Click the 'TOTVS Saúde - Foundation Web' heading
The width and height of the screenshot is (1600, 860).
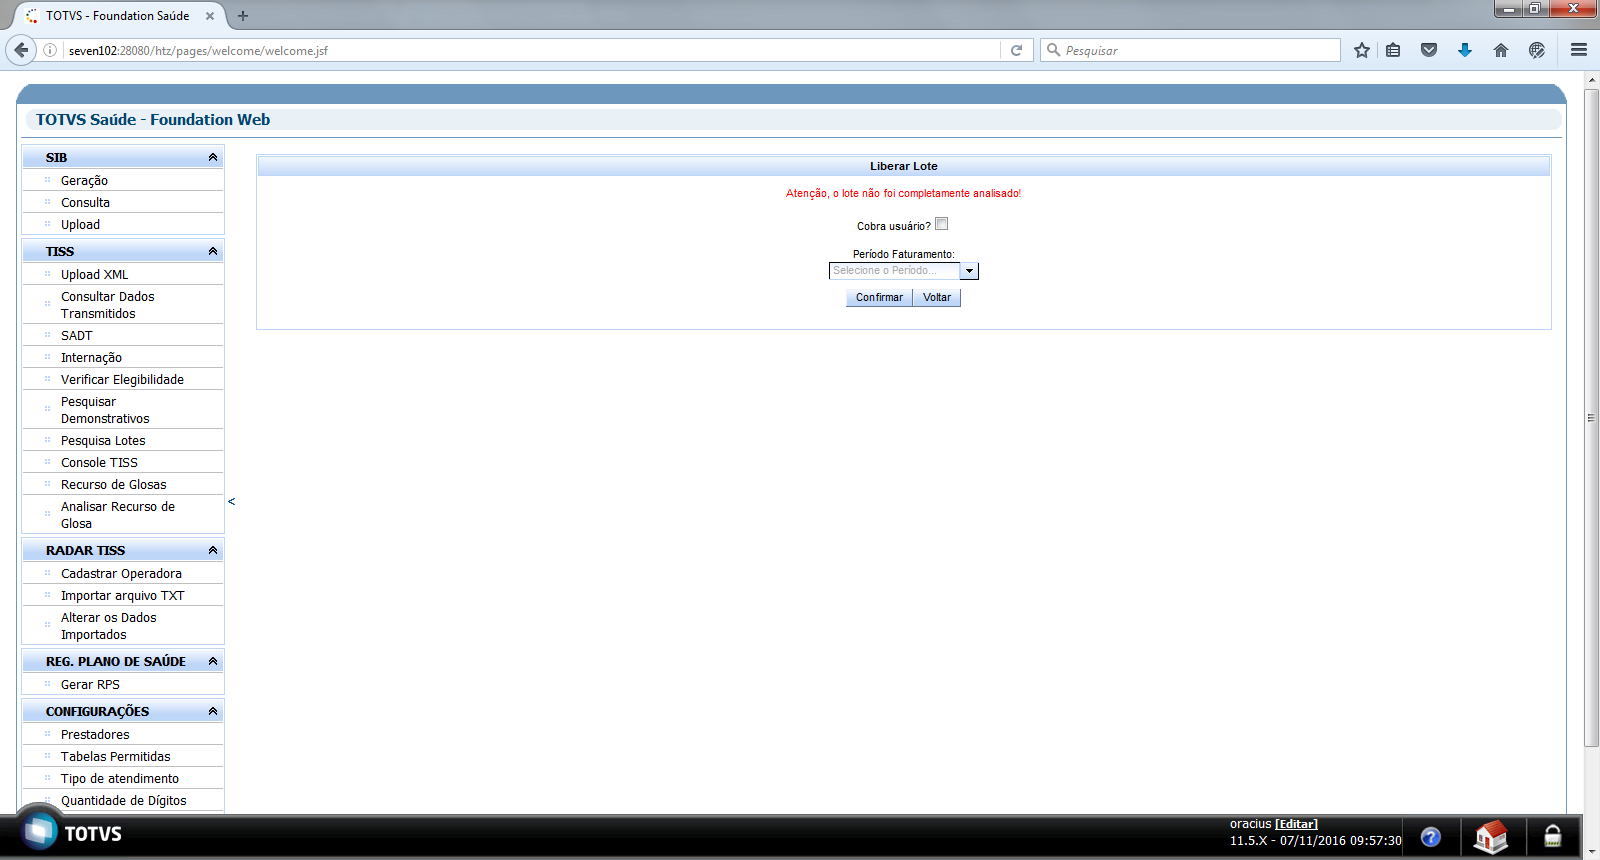(x=153, y=120)
